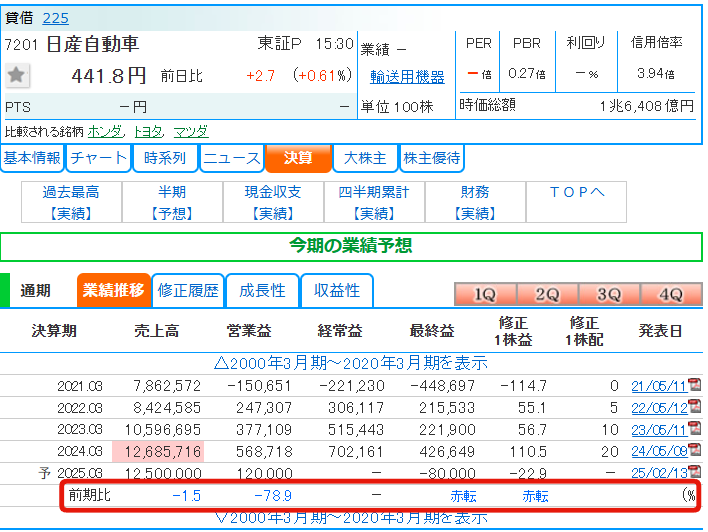
Task: Expand the ▽2000年3月期 link at bottom
Action: (353, 517)
